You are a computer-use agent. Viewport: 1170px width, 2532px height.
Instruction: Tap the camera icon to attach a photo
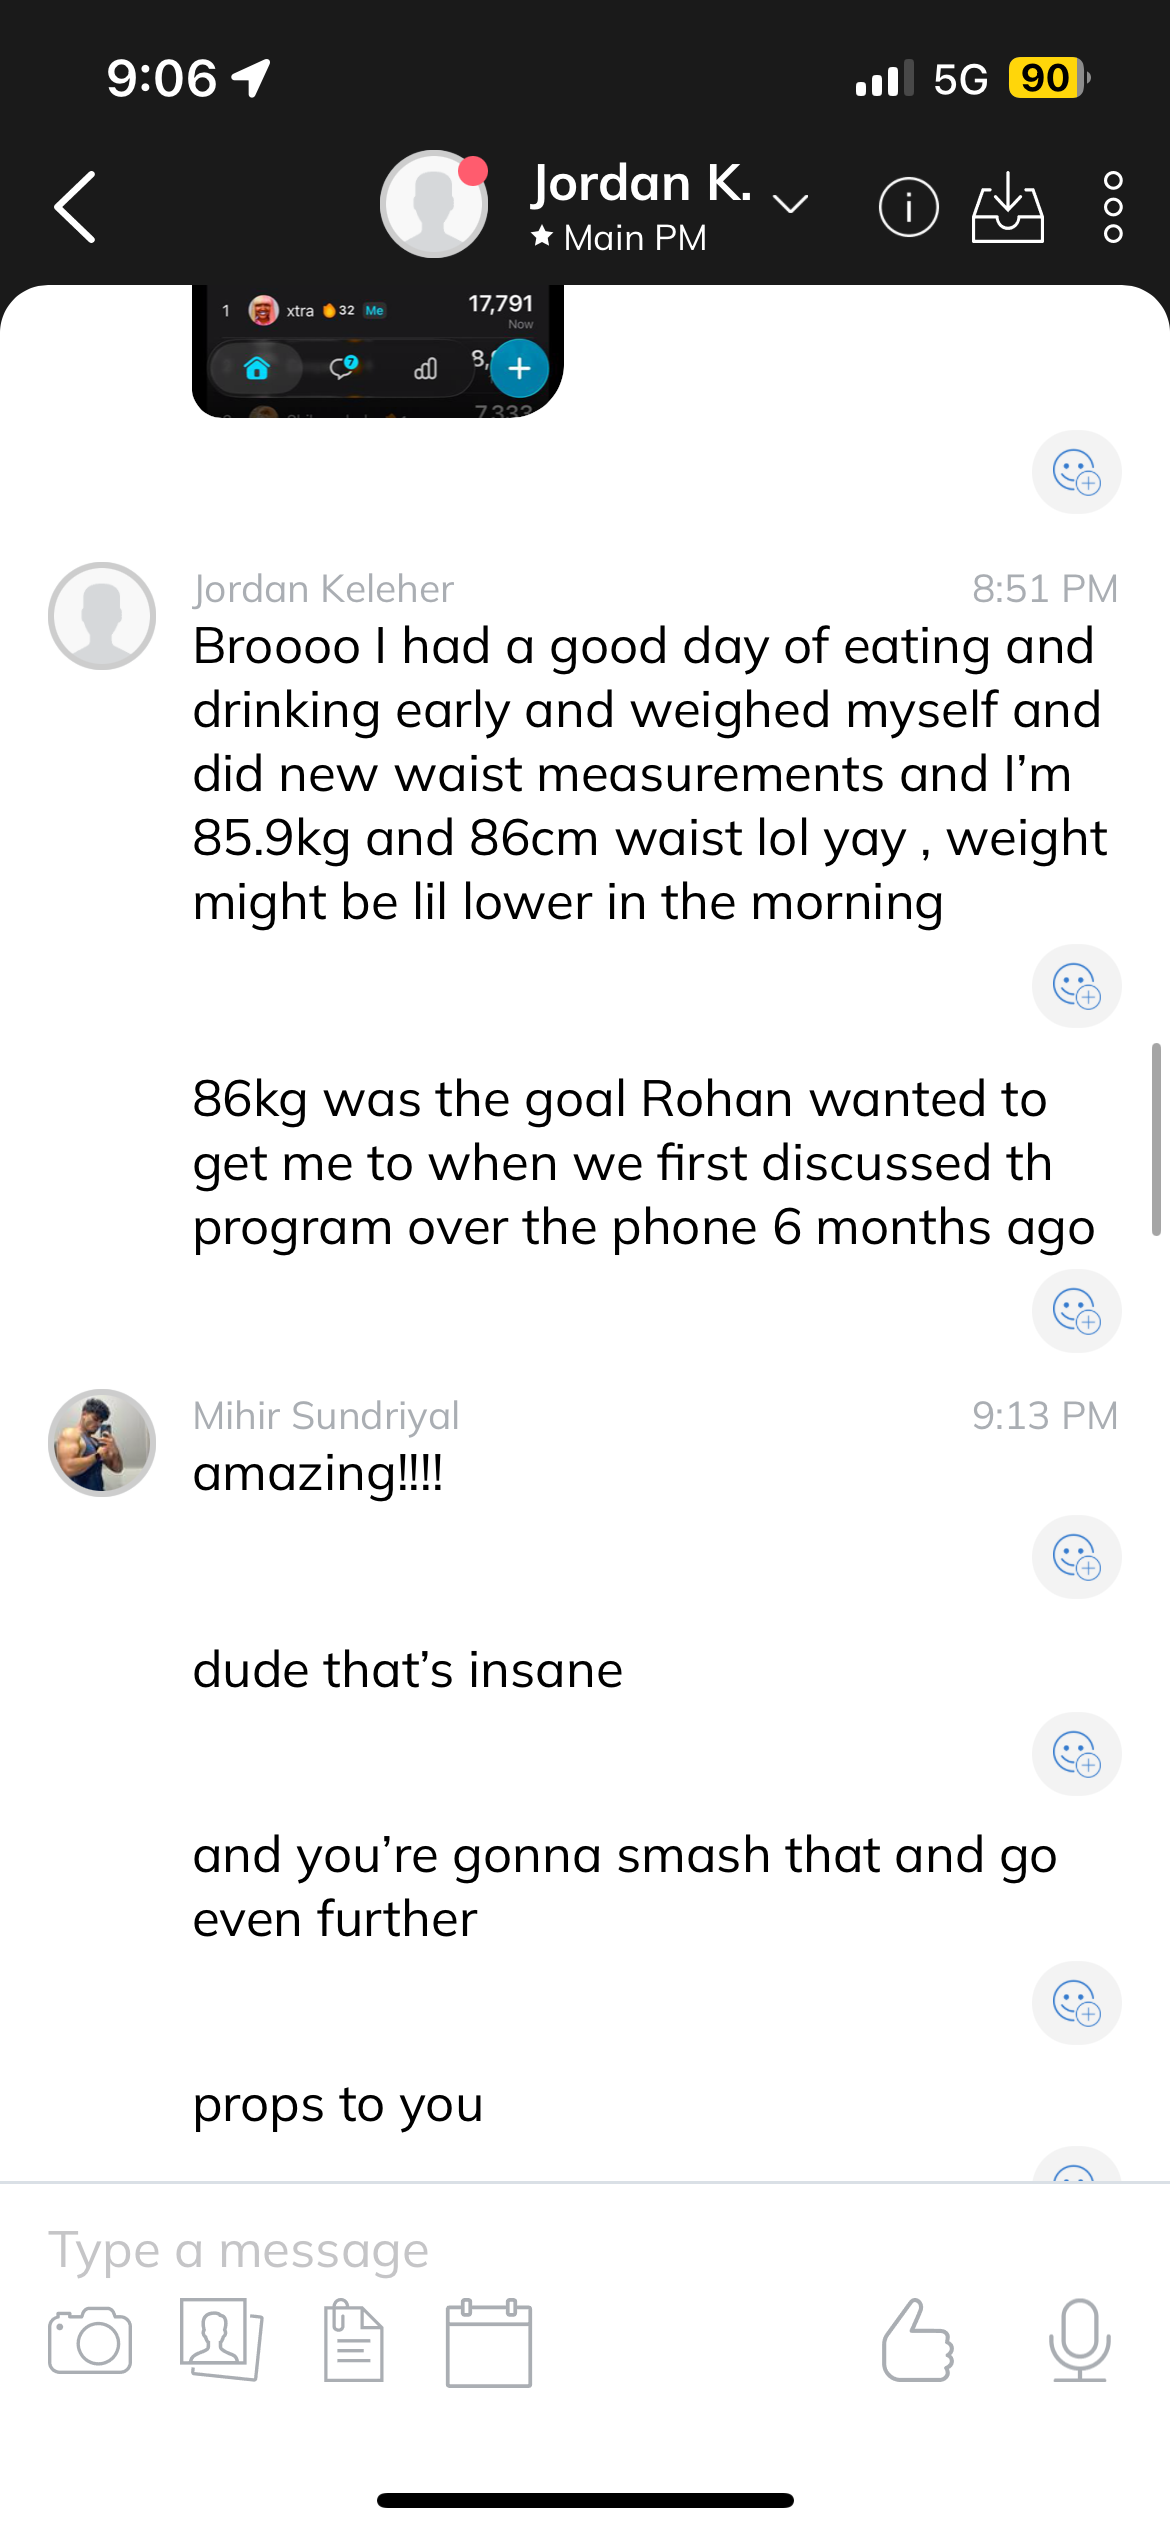pos(90,2340)
